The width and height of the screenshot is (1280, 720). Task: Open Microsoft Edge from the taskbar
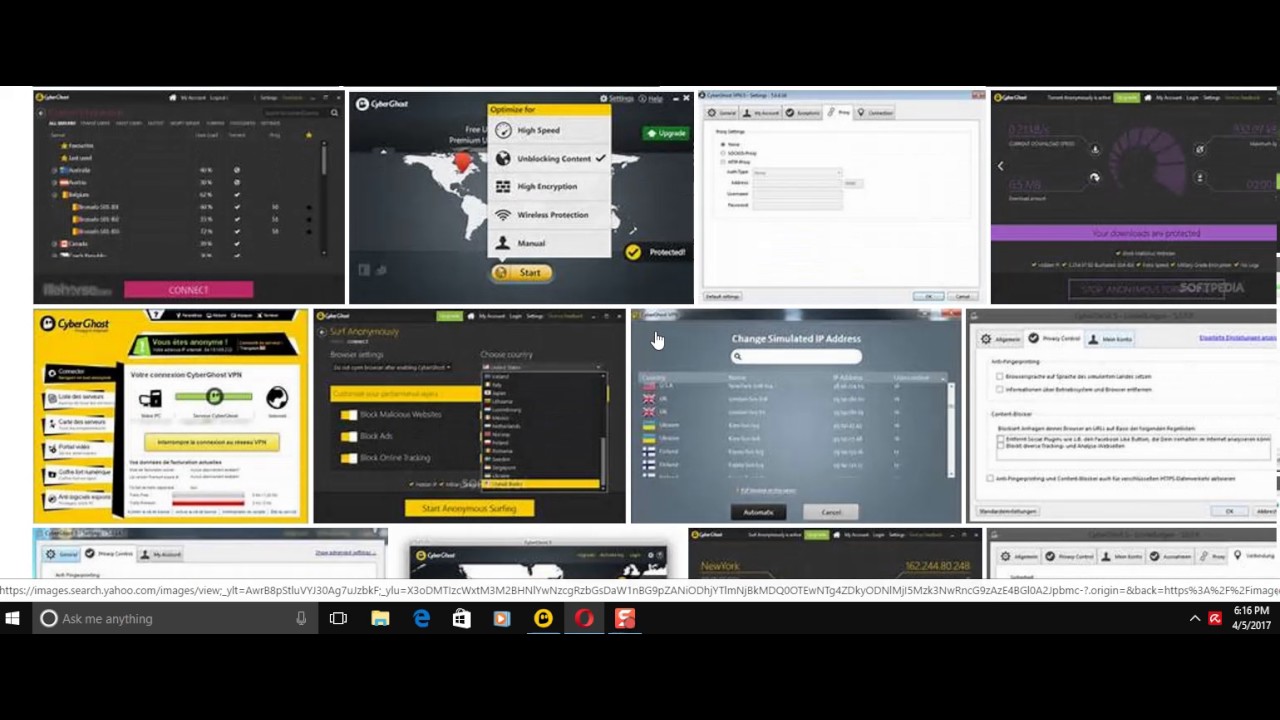tap(422, 619)
